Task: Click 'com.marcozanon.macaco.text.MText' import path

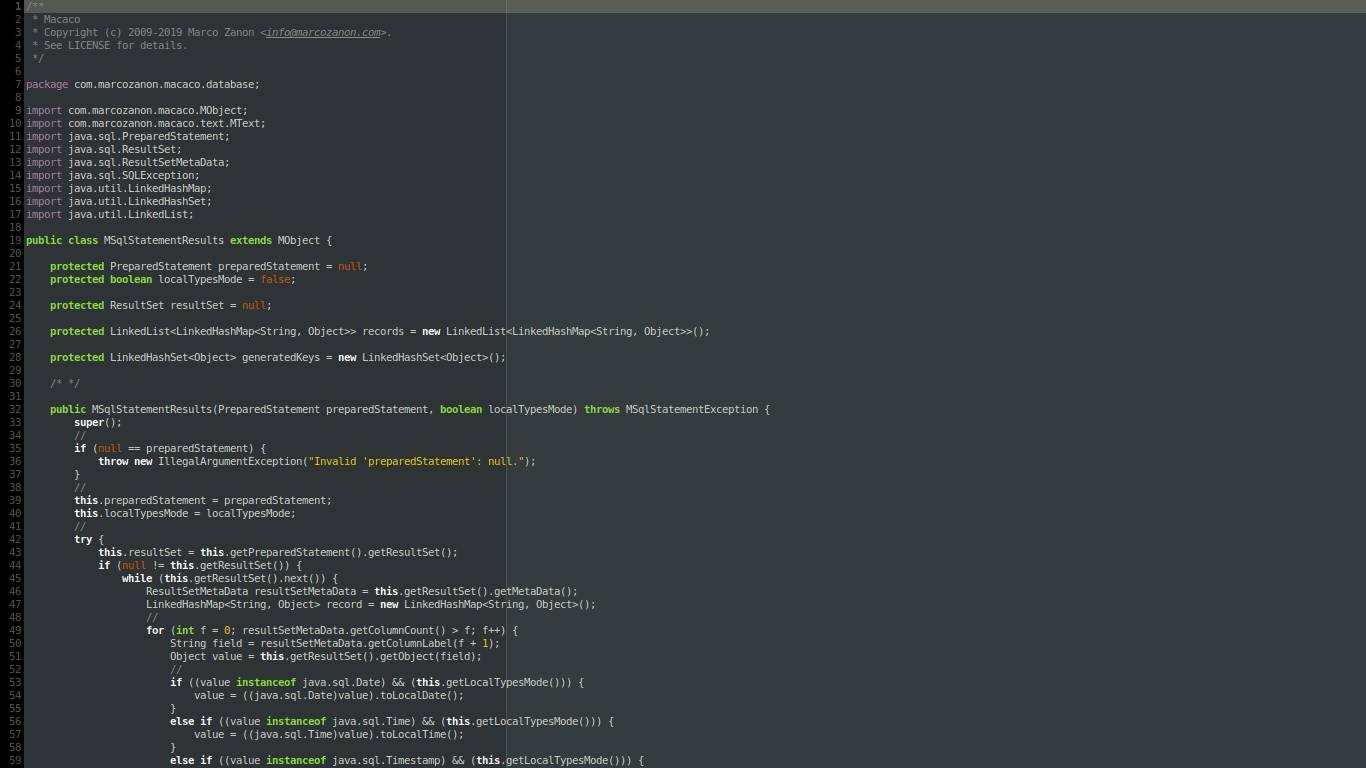Action: pos(164,123)
